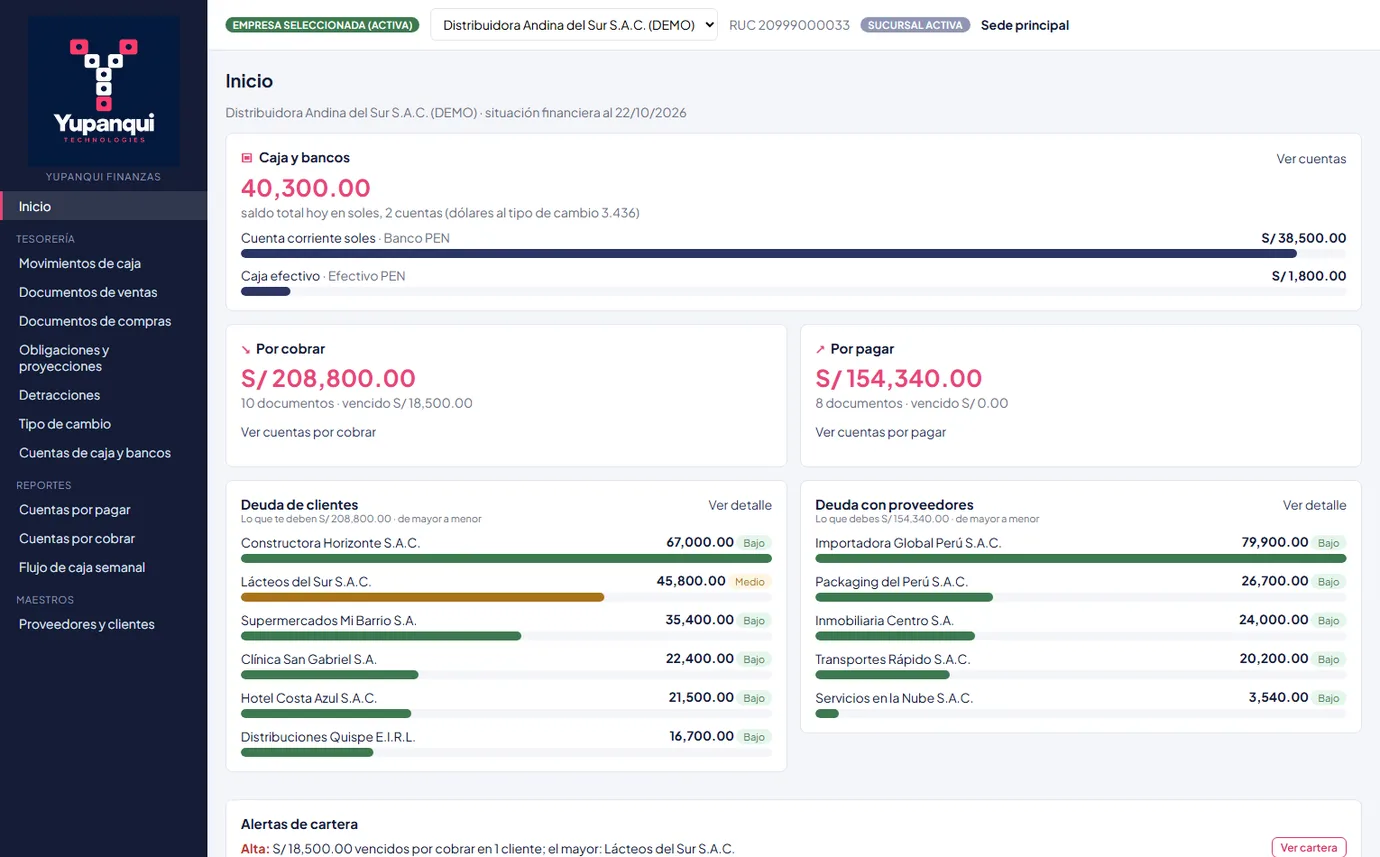
Task: Click the Yupanqui Technologies logo
Action: tap(103, 90)
